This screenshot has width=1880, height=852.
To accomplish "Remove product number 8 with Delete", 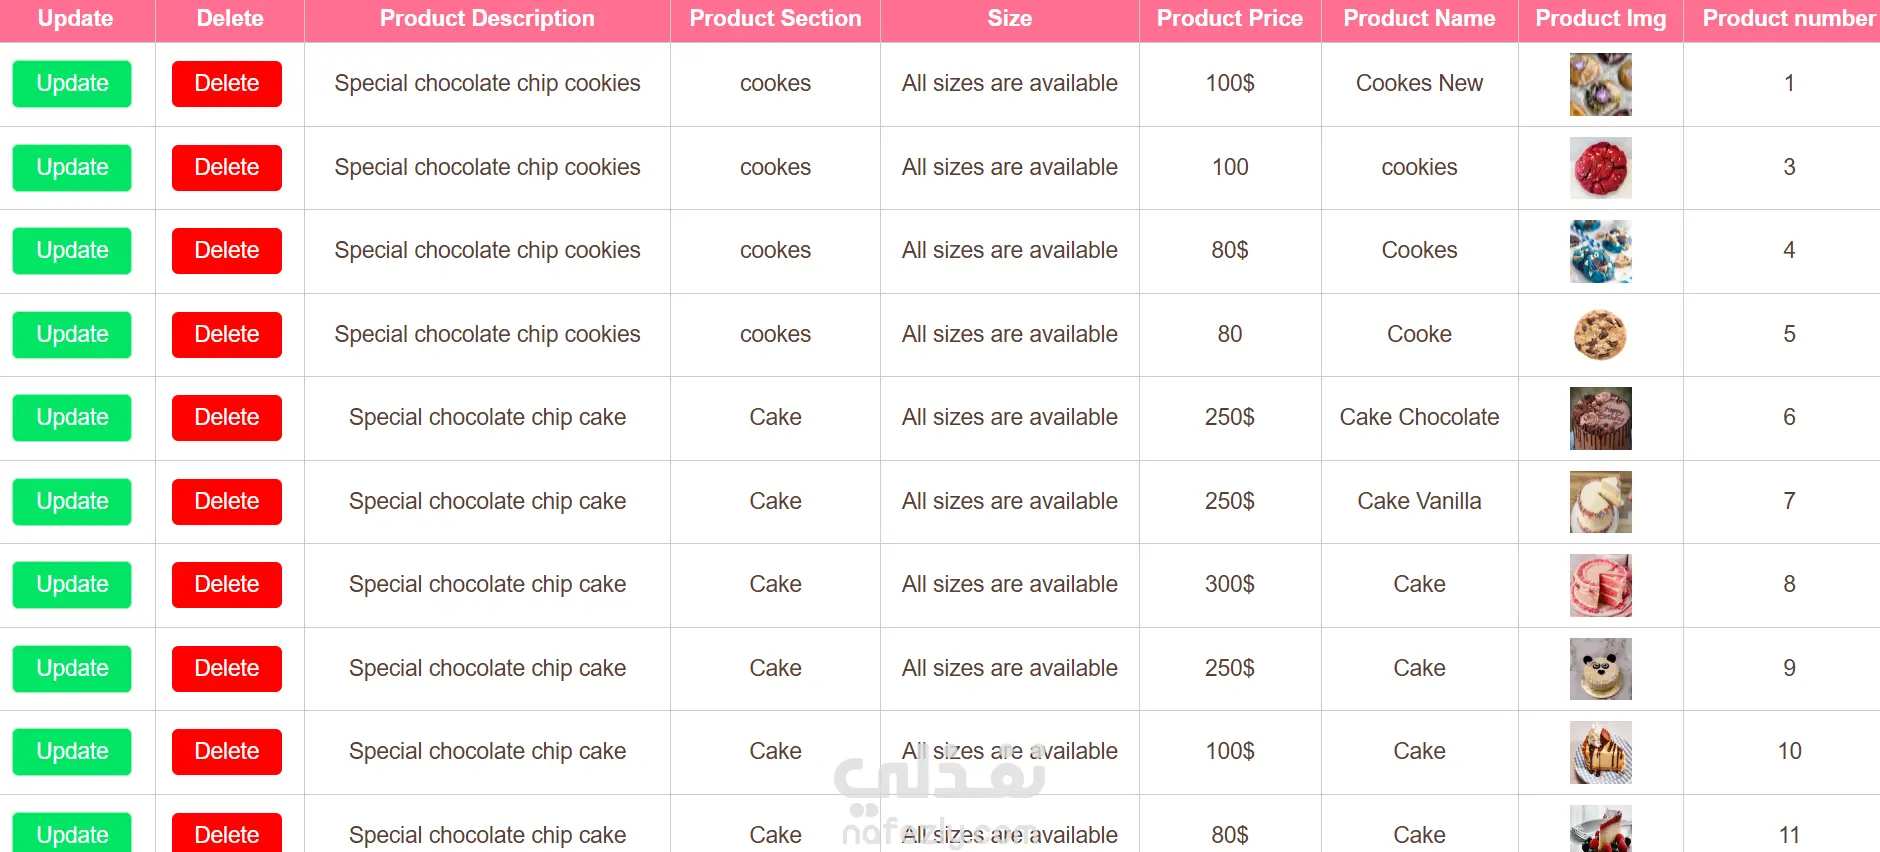I will click(227, 585).
